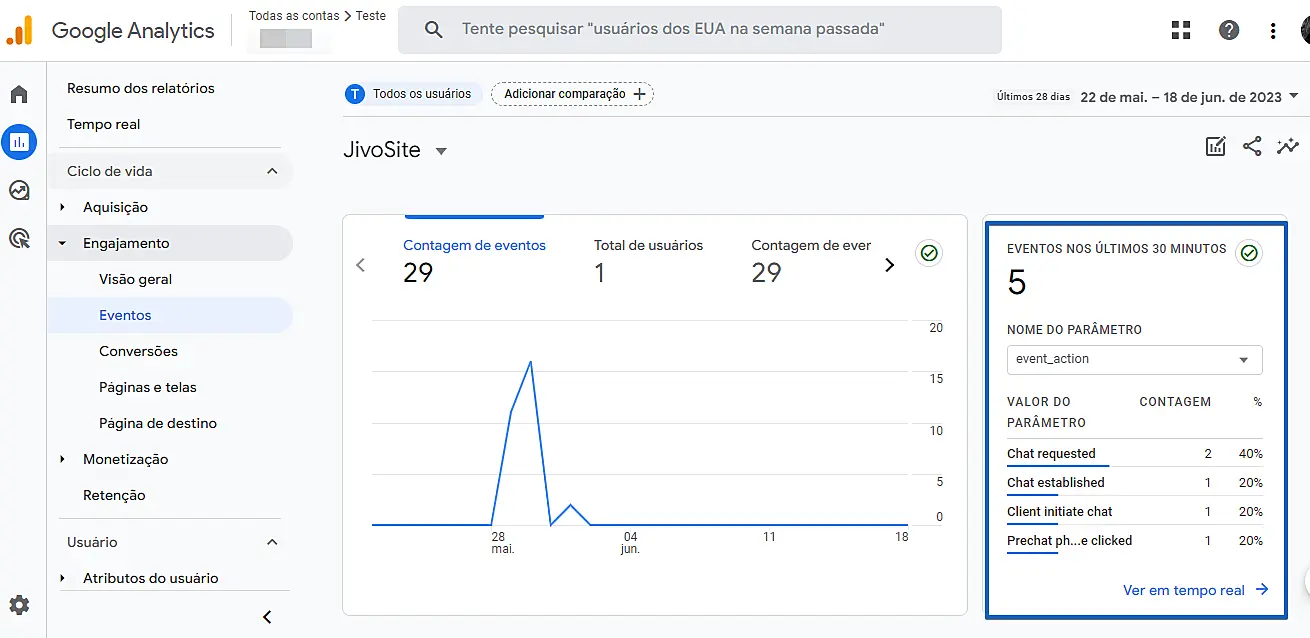This screenshot has height=638, width=1310.
Task: Open the Help question mark icon
Action: tap(1229, 30)
